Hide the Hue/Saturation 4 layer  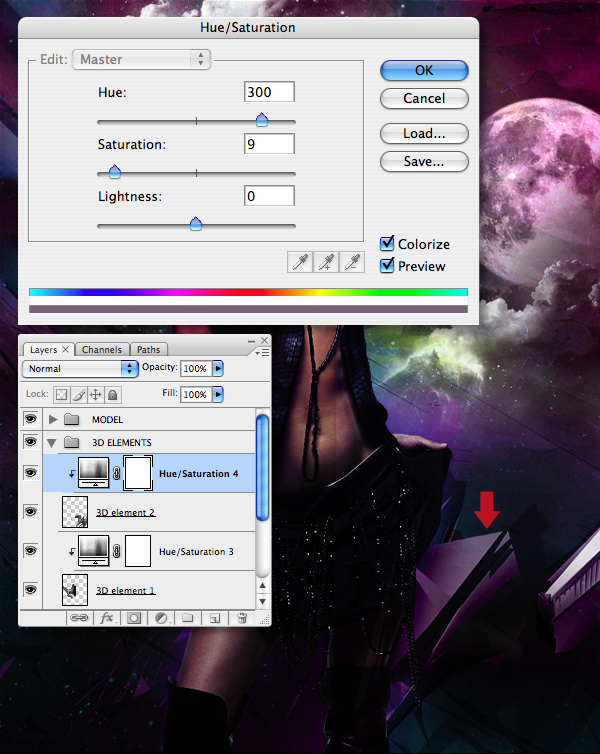[x=30, y=473]
